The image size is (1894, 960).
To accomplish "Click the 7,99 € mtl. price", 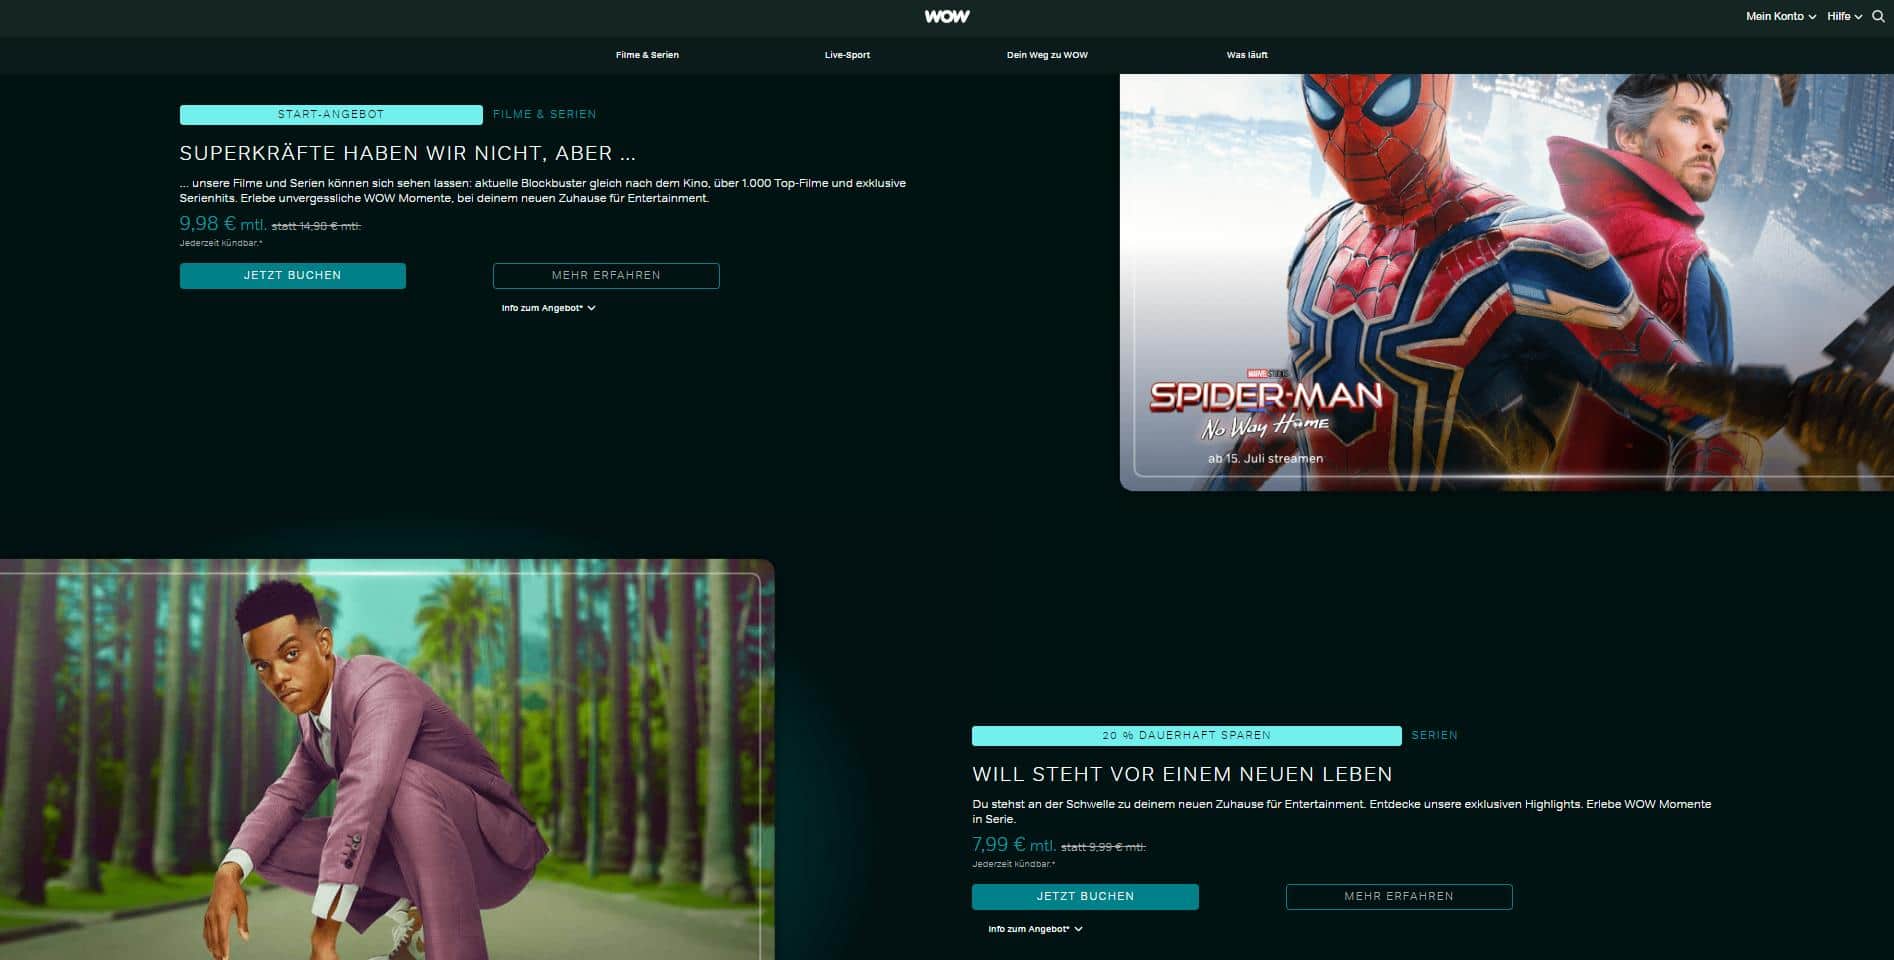I will pyautogui.click(x=1014, y=845).
